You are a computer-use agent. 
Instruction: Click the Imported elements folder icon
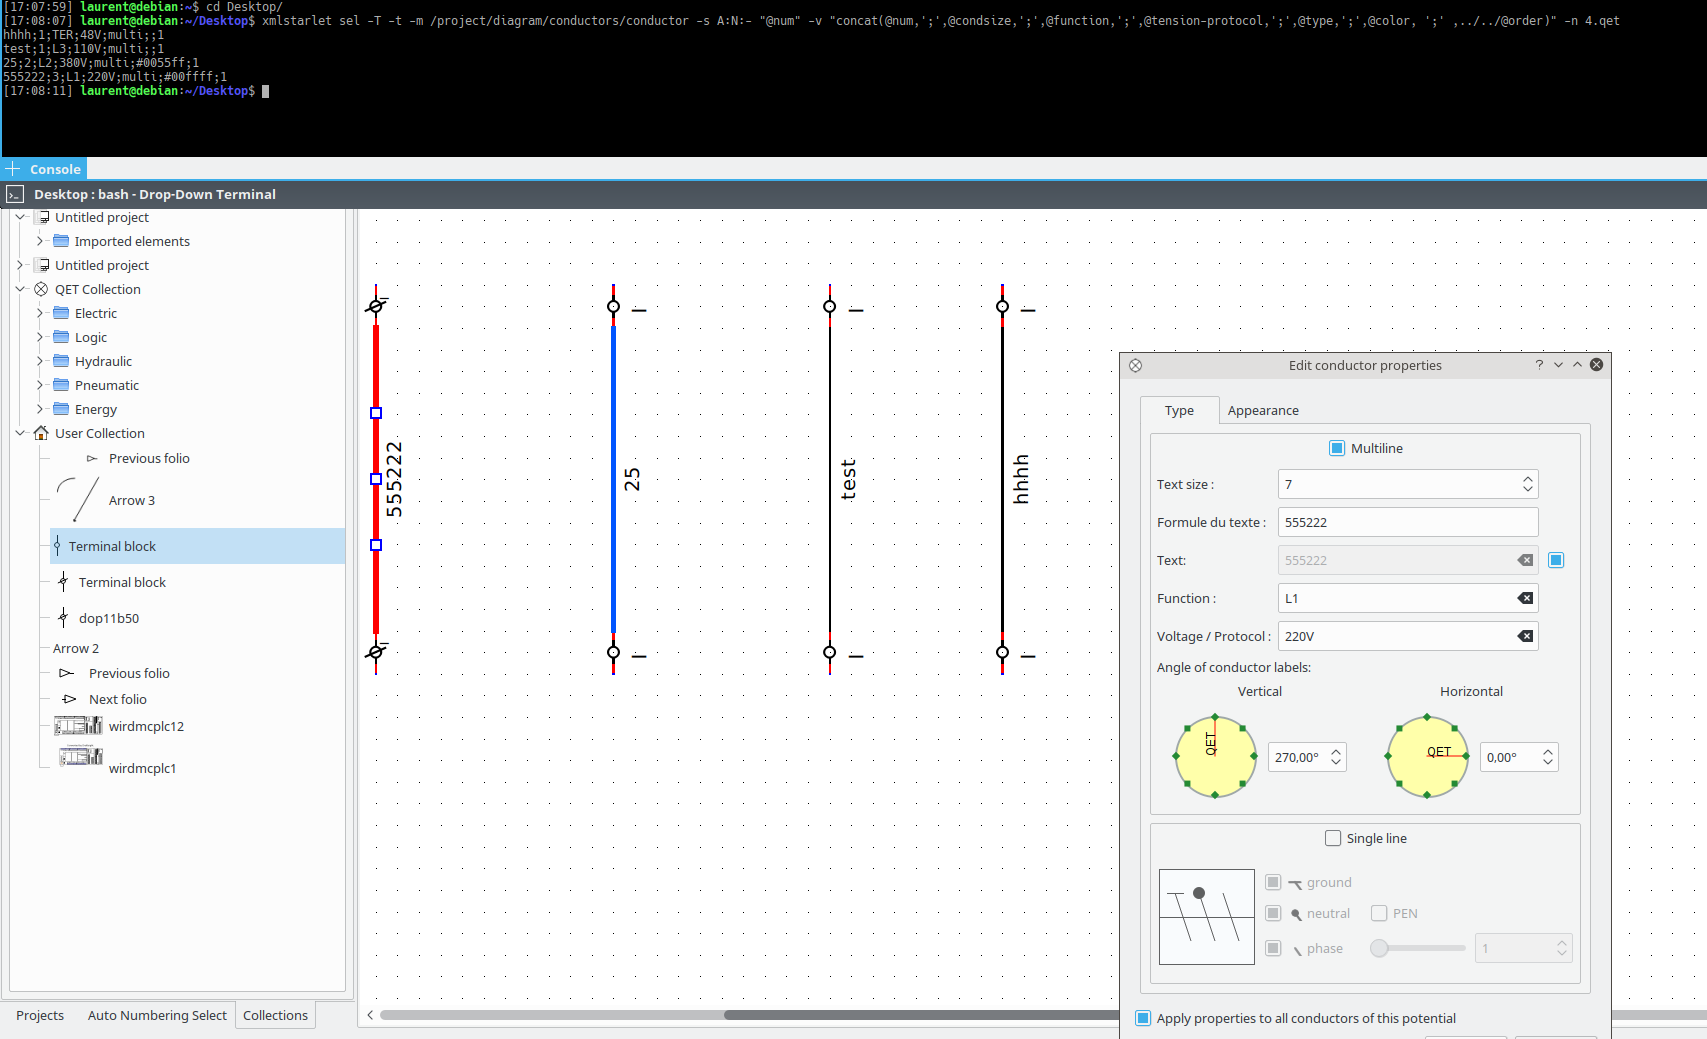click(61, 241)
